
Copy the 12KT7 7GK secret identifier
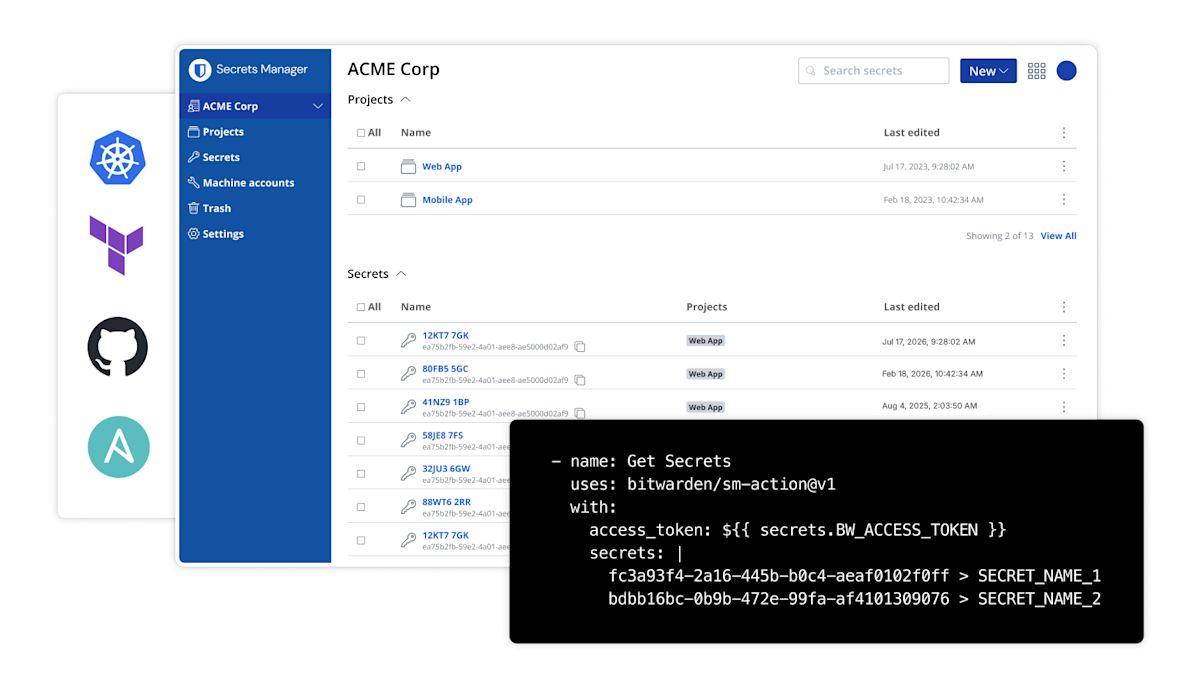tap(580, 346)
